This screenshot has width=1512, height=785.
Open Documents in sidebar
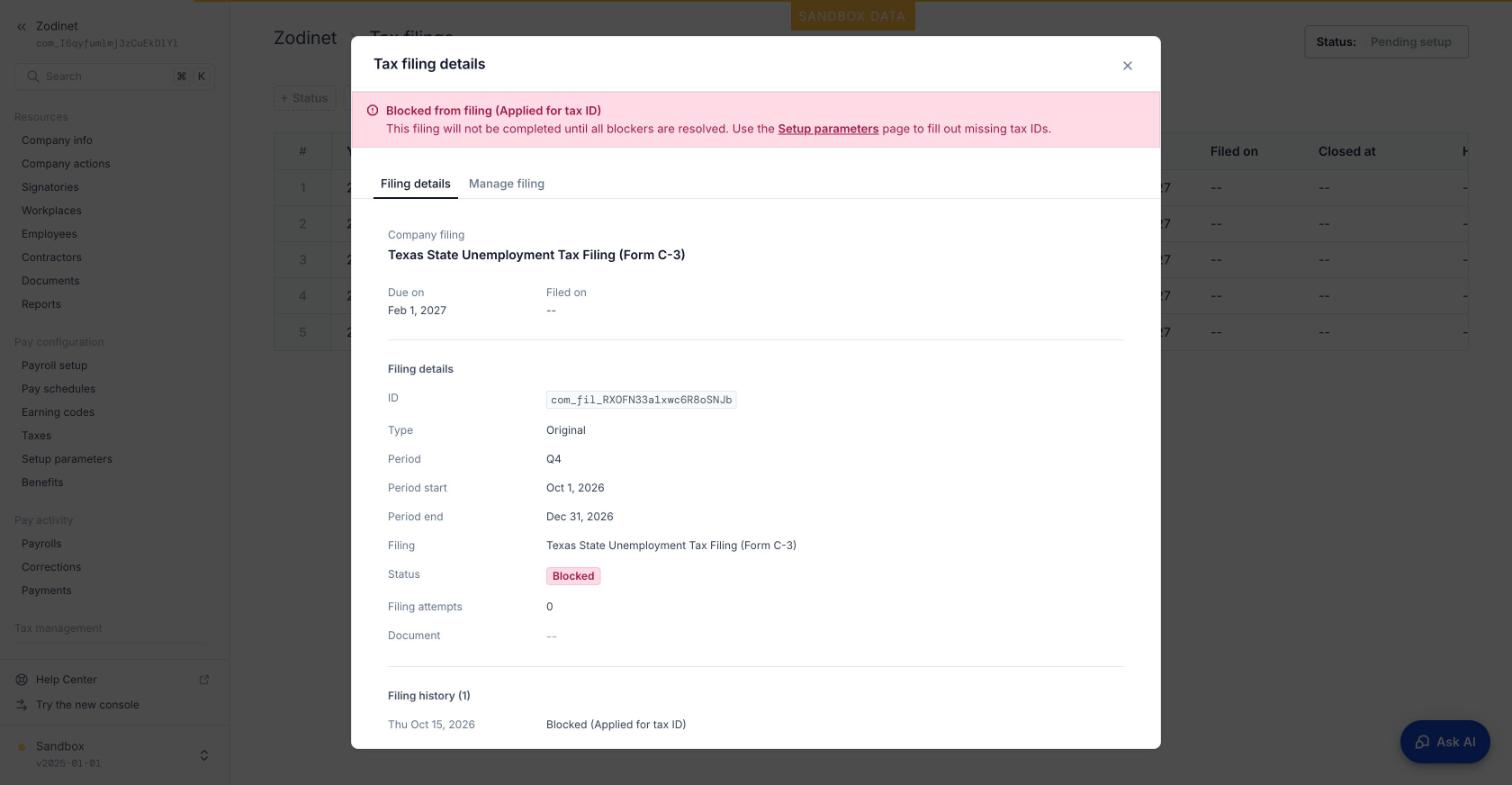pos(50,281)
